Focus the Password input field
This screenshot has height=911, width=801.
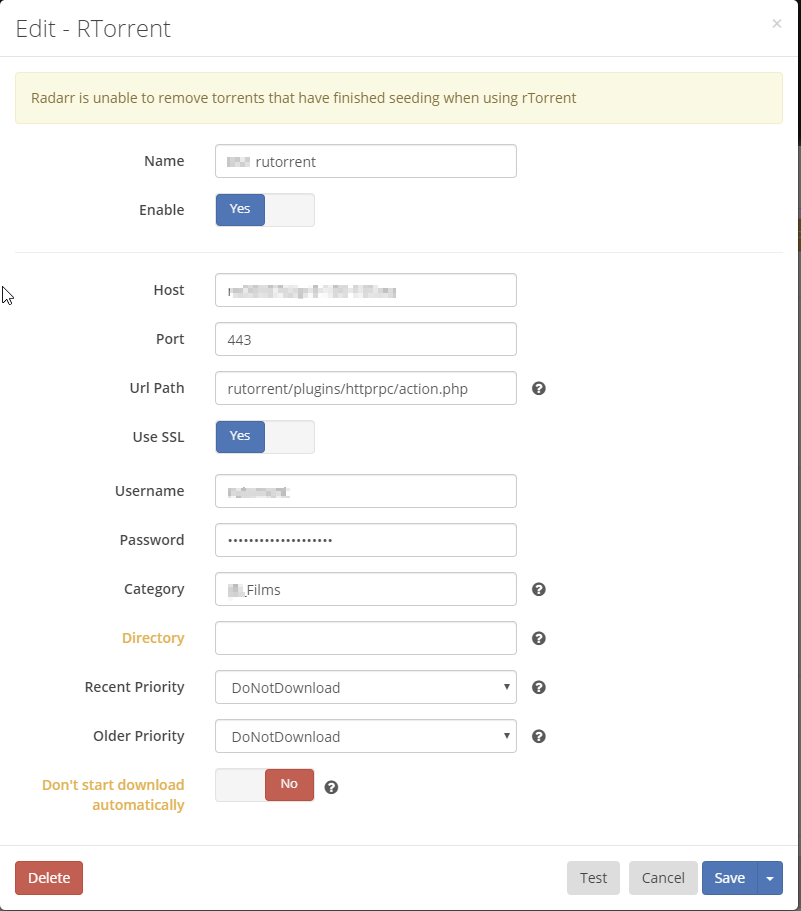(x=365, y=540)
